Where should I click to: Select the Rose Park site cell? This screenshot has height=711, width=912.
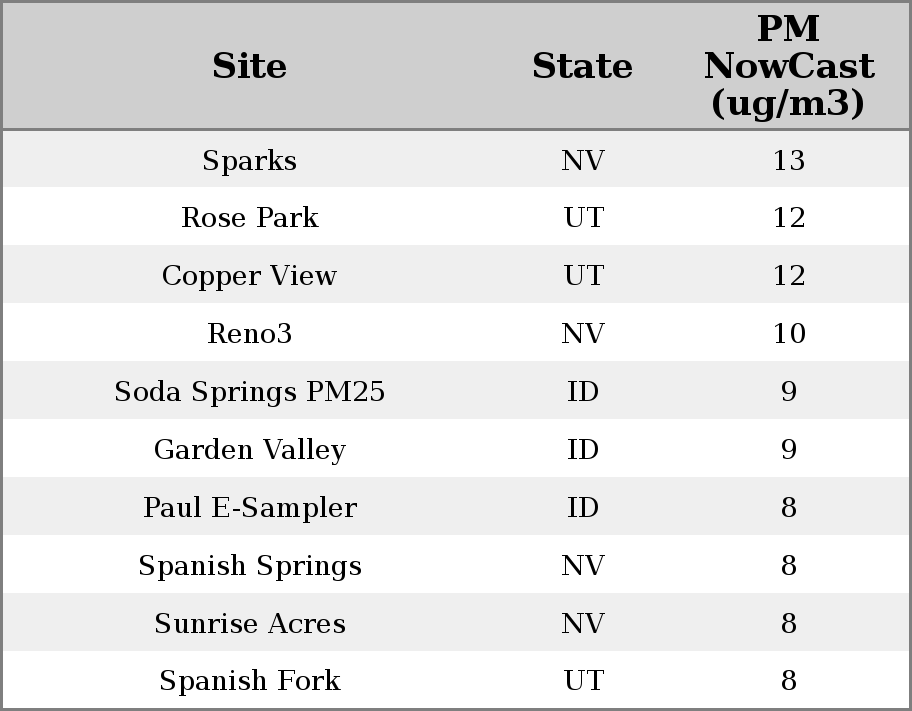tap(249, 218)
